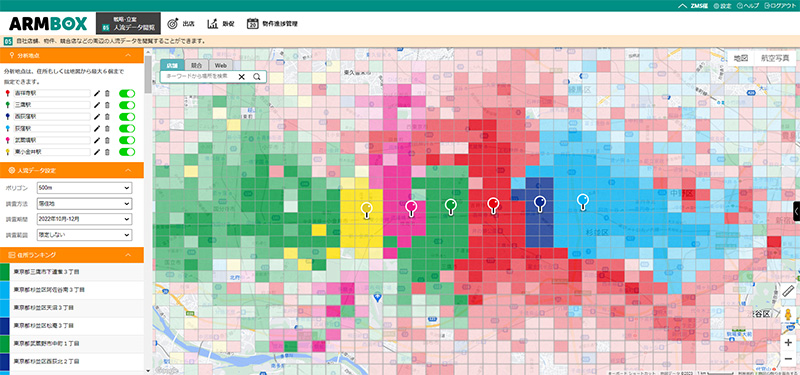The height and width of the screenshot is (375, 800).
Task: Edit 東小金井駅 with its pencil icon
Action: (x=97, y=152)
